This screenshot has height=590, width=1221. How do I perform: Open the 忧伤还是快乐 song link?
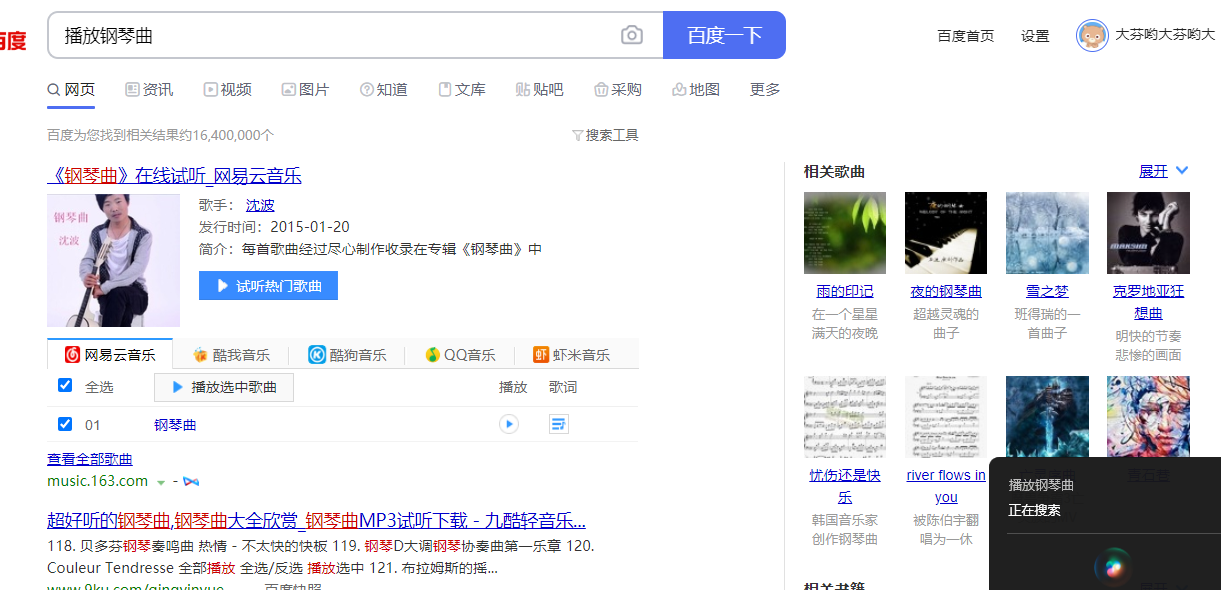[845, 486]
